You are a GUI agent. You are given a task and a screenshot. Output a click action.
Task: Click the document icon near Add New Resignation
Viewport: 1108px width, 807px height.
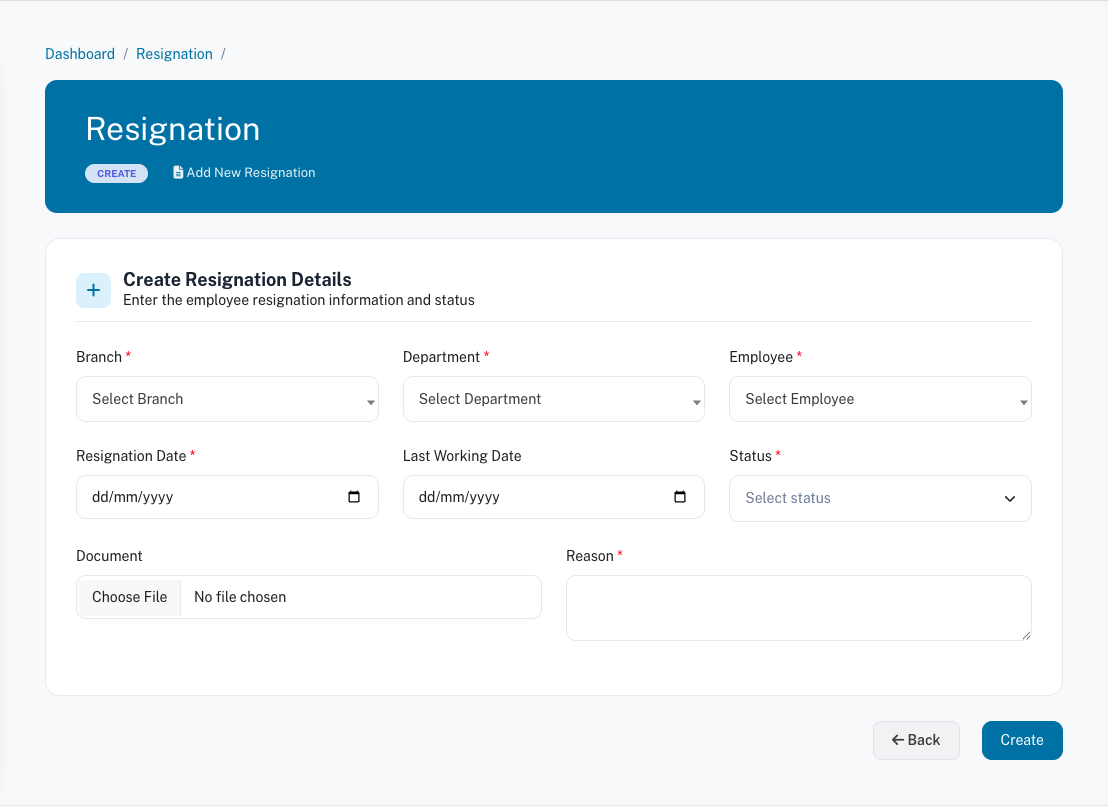coord(178,173)
